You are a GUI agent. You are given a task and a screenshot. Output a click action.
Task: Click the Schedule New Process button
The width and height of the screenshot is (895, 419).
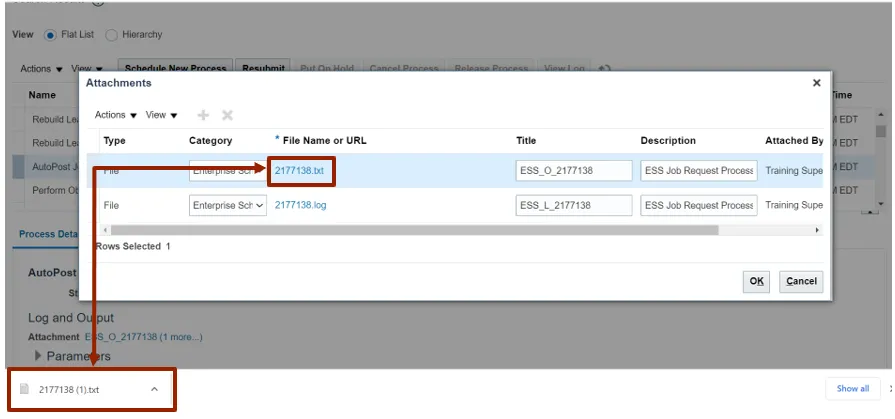click(x=175, y=67)
